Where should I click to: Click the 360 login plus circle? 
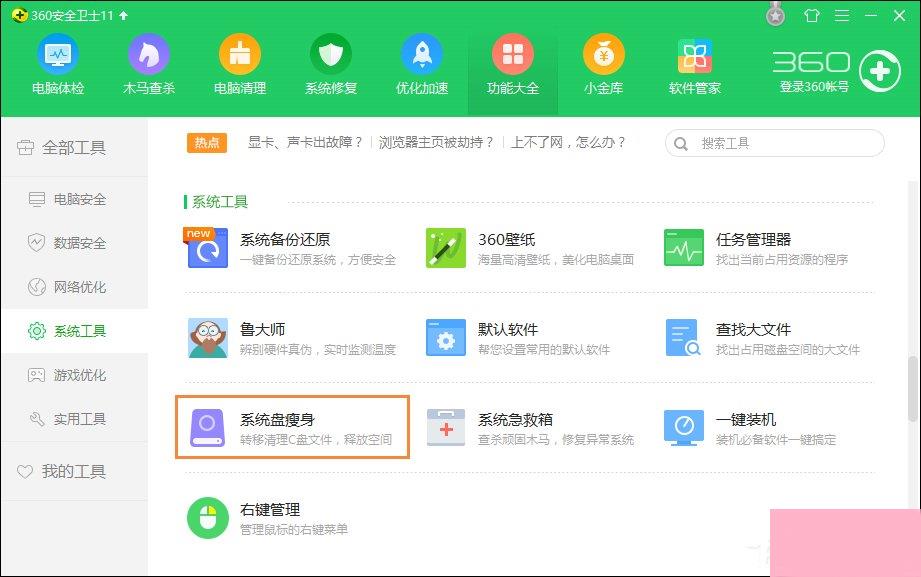[x=879, y=71]
